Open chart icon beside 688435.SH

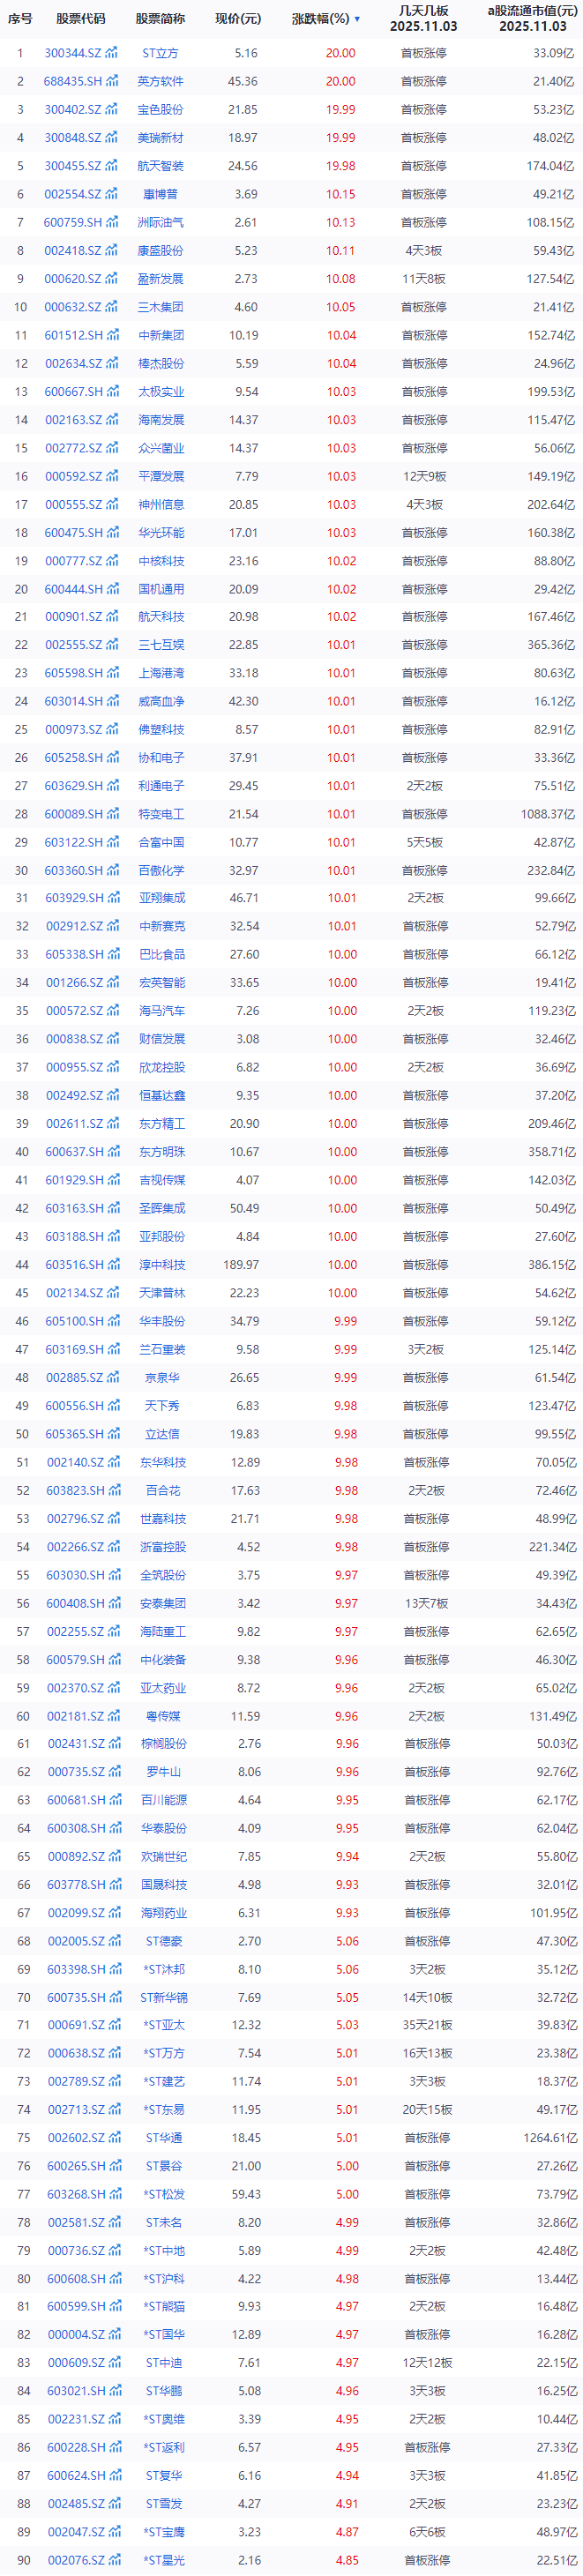[112, 81]
